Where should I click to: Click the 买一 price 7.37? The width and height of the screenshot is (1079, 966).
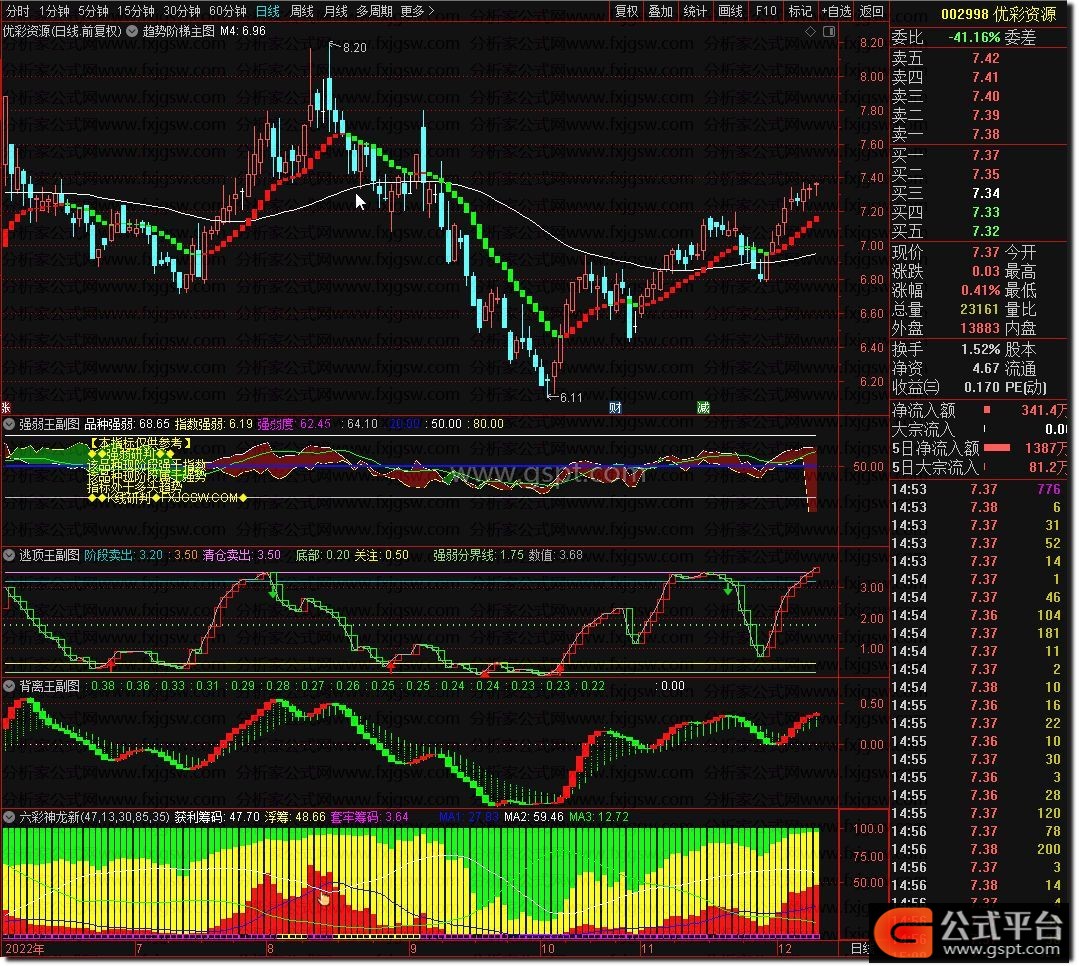[985, 155]
